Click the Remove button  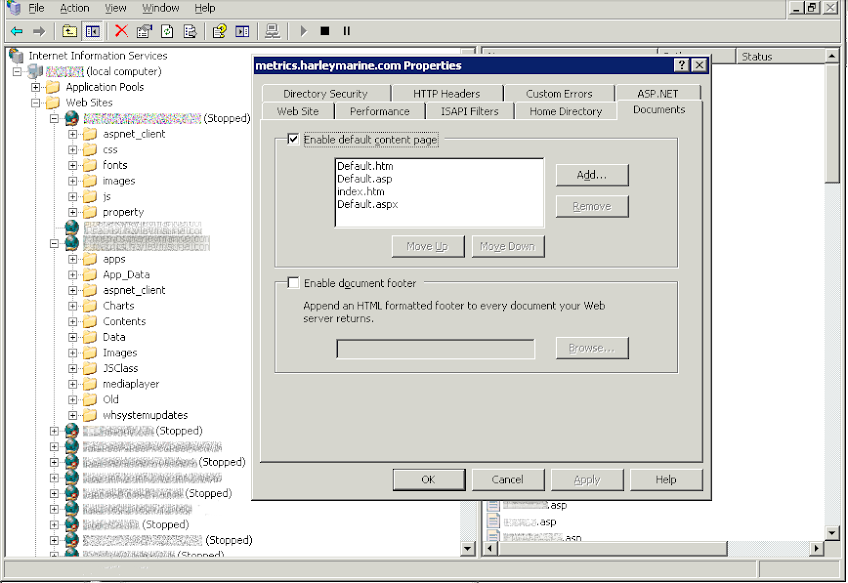[592, 207]
